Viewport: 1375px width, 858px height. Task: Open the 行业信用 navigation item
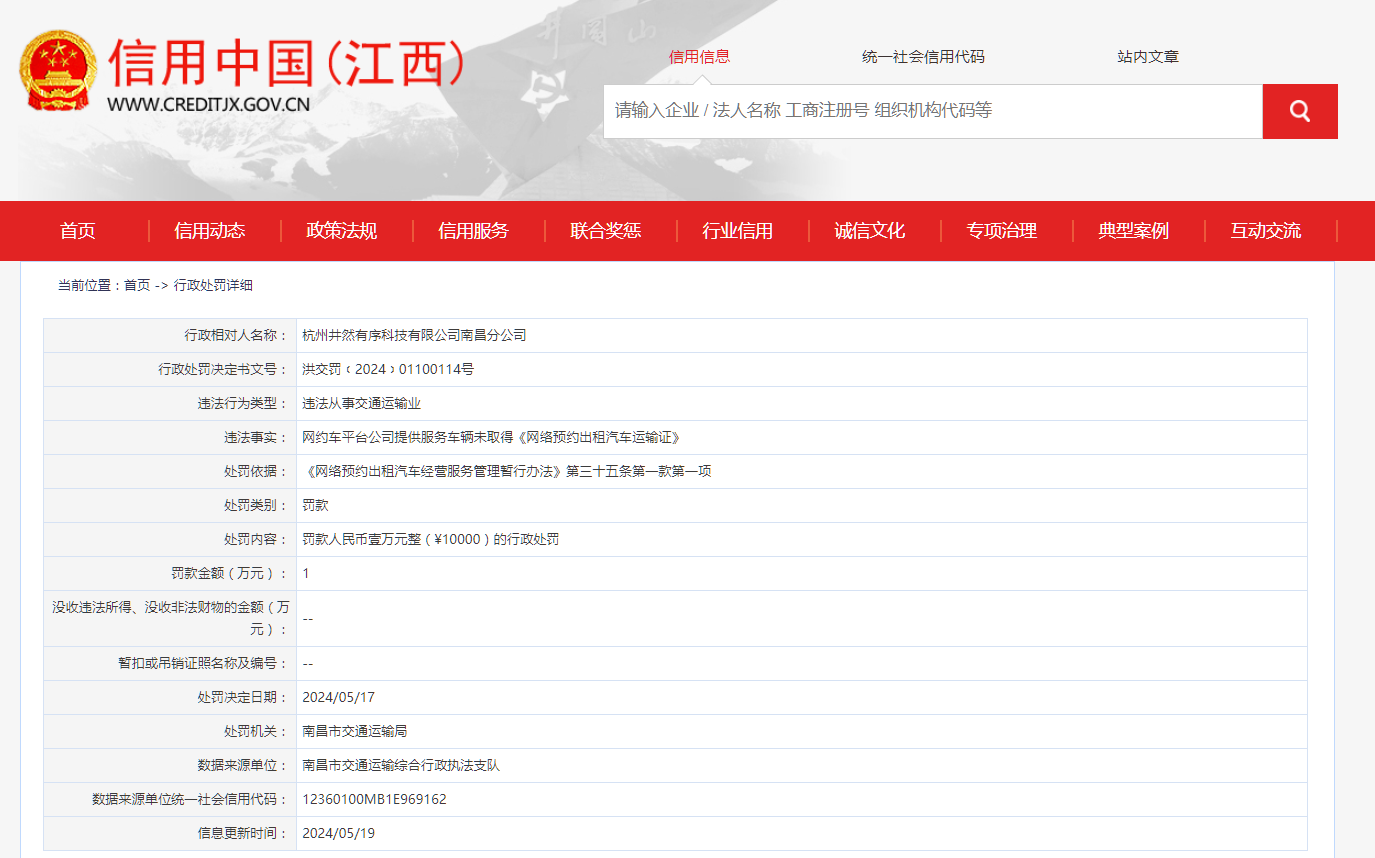737,231
